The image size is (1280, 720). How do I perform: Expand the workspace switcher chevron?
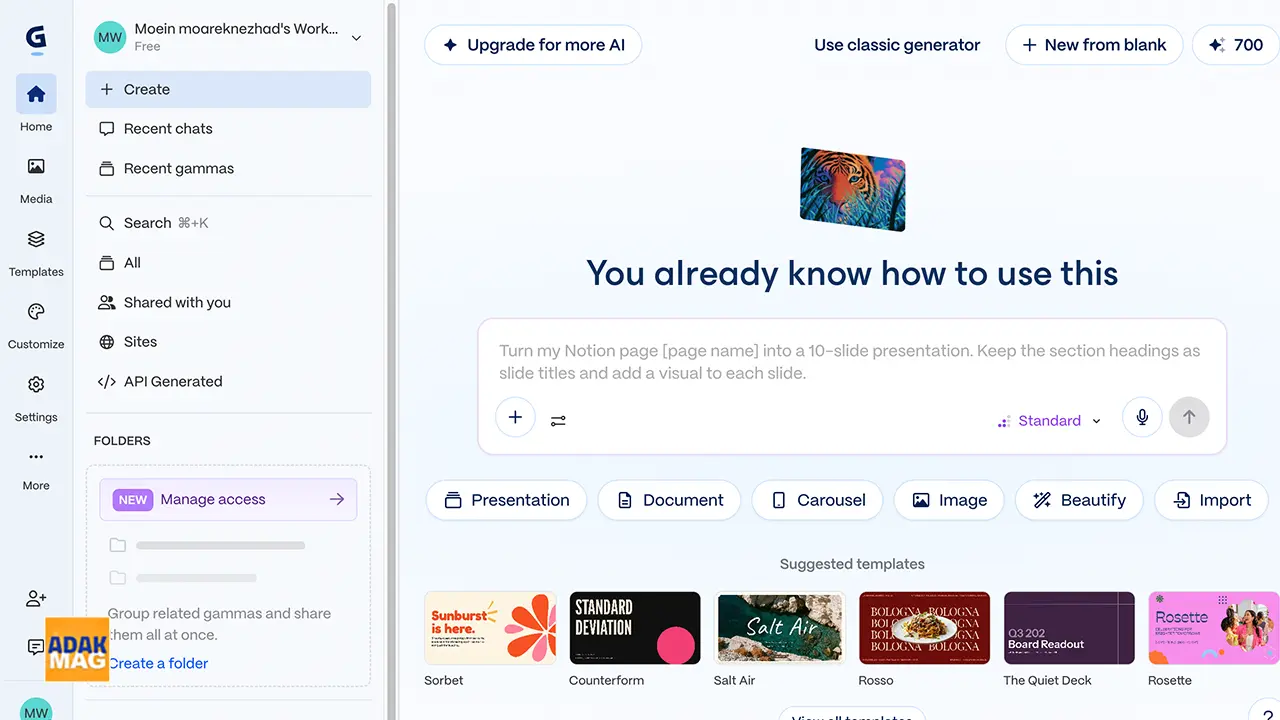pyautogui.click(x=356, y=38)
